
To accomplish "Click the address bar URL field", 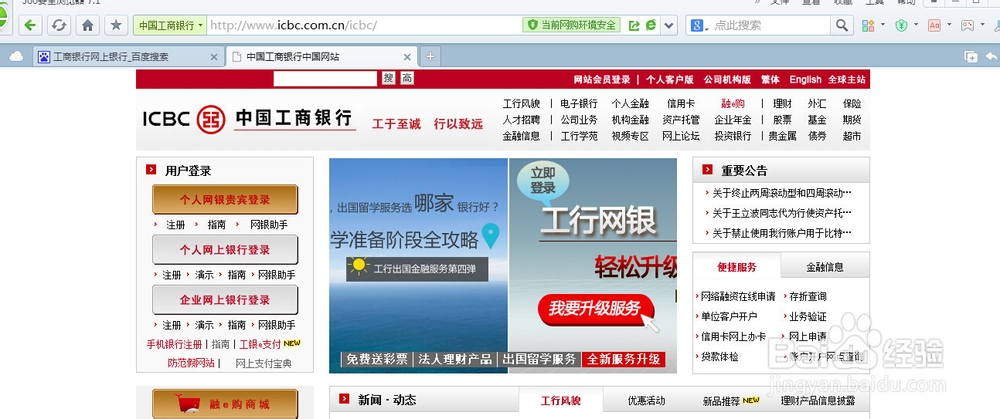I will tap(364, 26).
